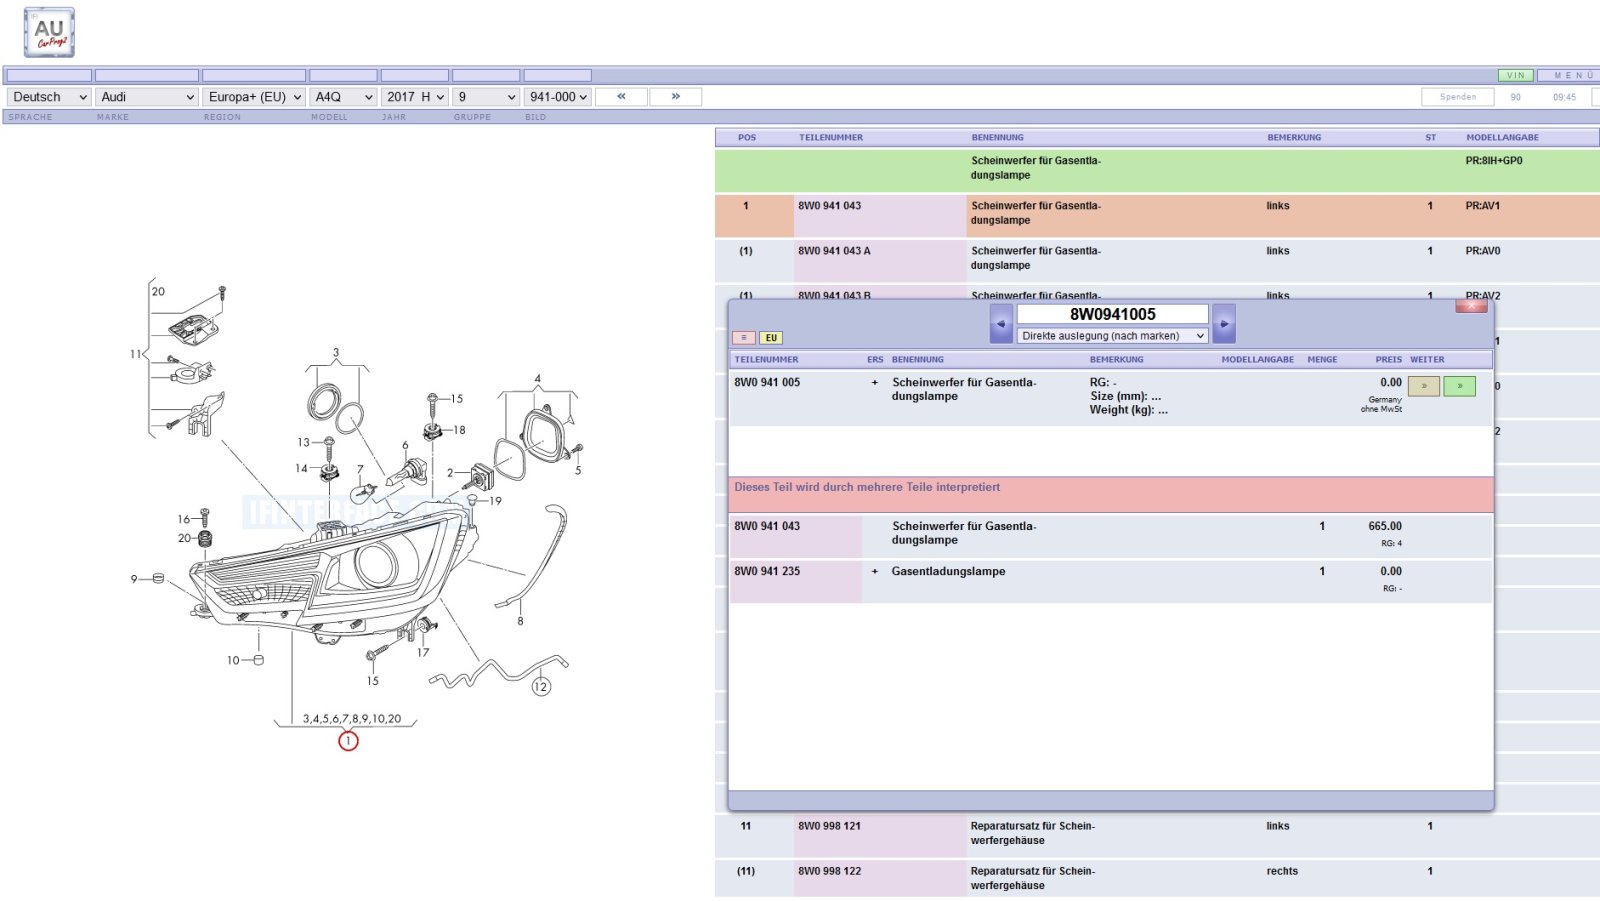The image size is (1600, 901).
Task: Open the Marke dropdown showing Audi
Action: (x=147, y=97)
